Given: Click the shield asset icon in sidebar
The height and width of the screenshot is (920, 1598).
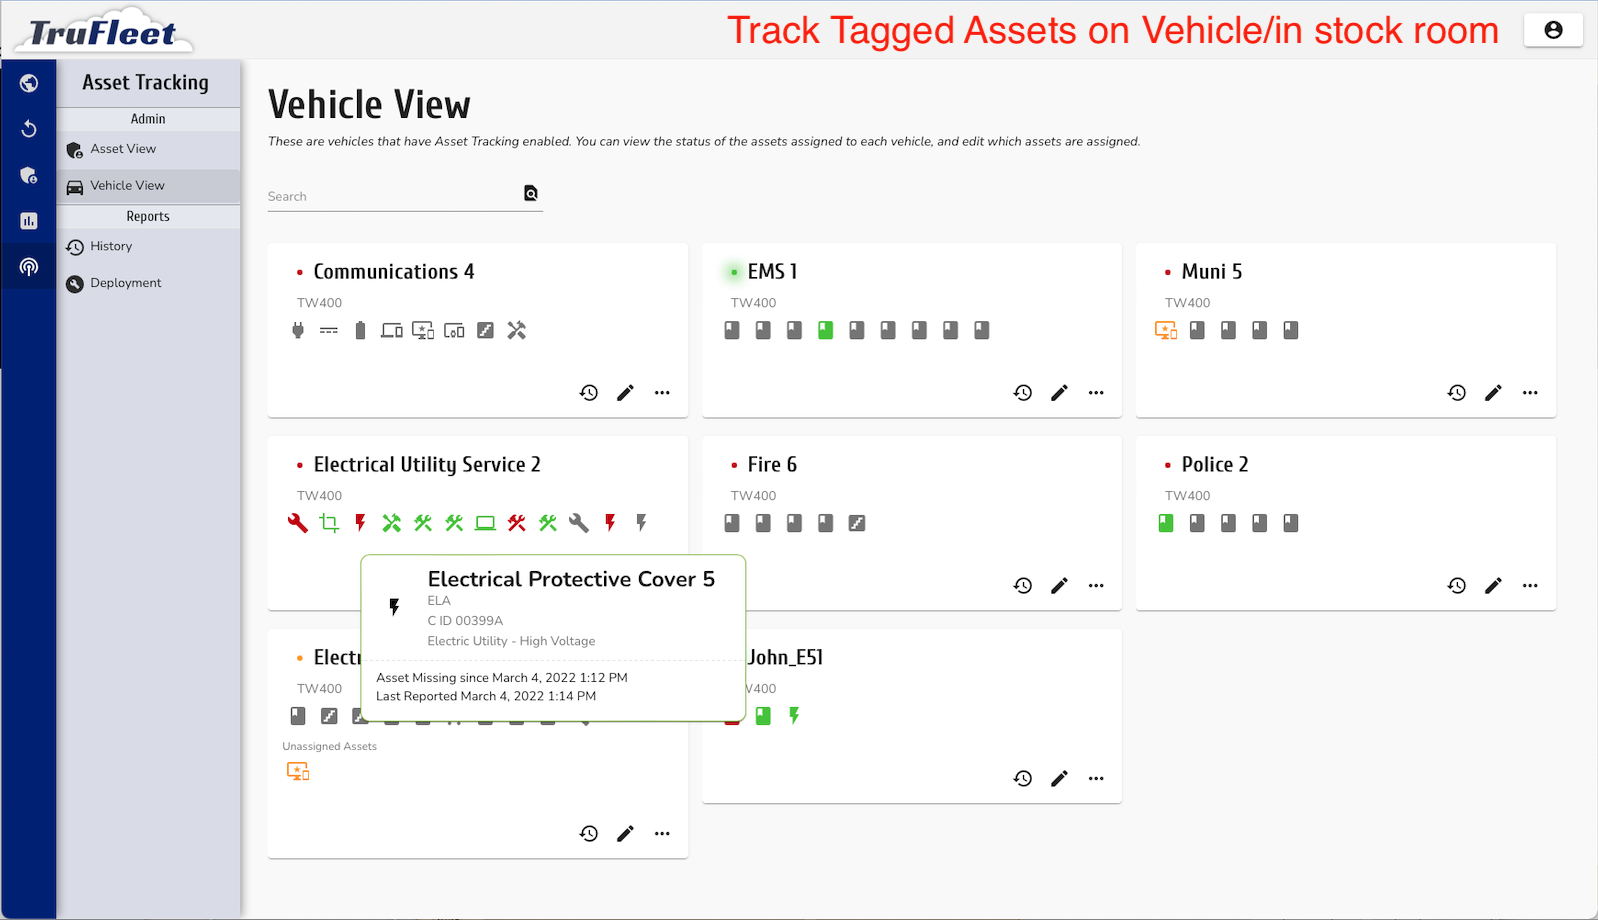Looking at the screenshot, I should tap(29, 175).
